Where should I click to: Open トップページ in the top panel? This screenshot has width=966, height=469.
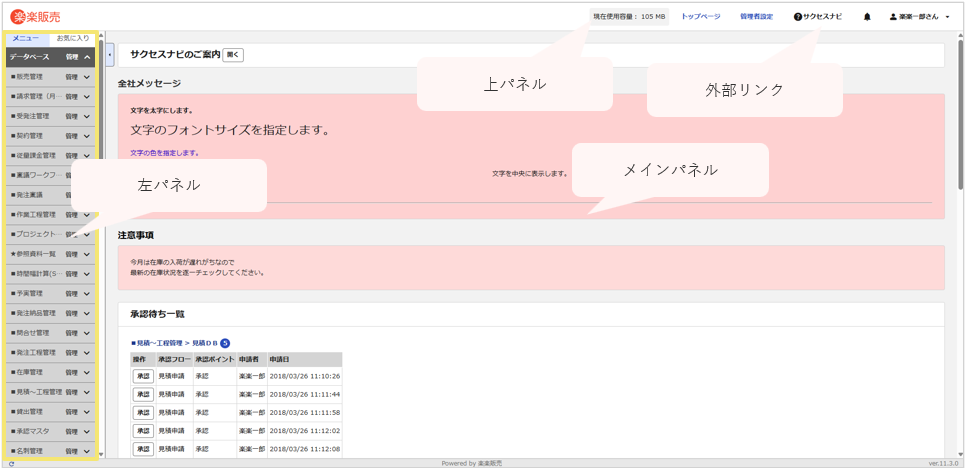[700, 17]
